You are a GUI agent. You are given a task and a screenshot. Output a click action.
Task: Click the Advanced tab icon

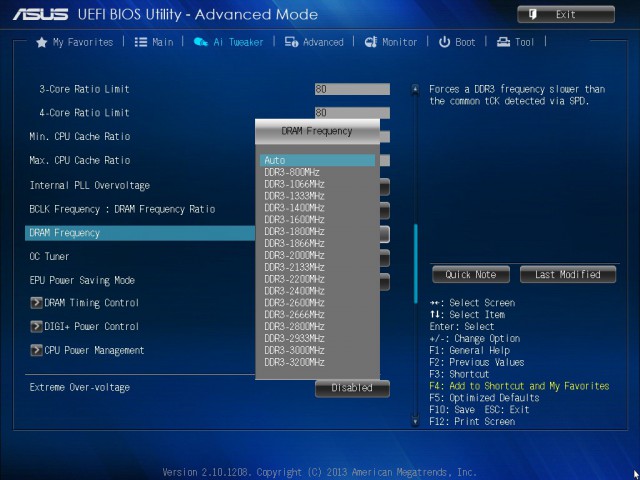coord(291,42)
